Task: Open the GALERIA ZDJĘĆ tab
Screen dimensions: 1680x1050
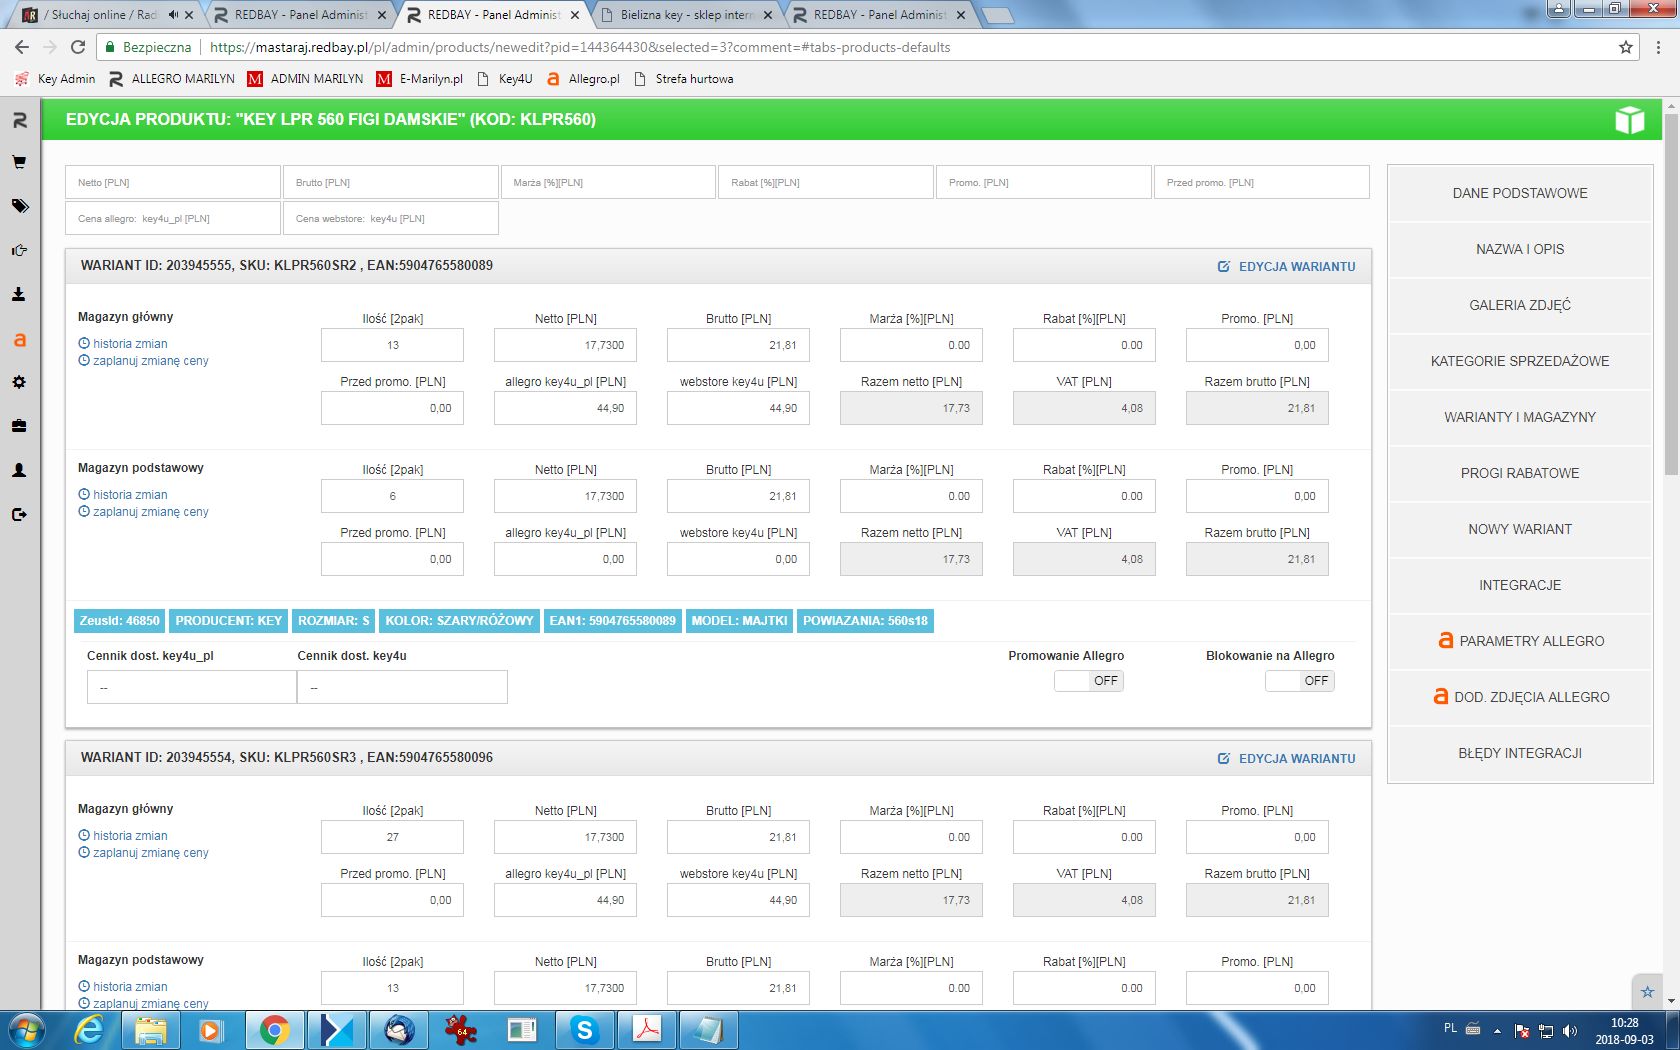Action: pos(1519,305)
